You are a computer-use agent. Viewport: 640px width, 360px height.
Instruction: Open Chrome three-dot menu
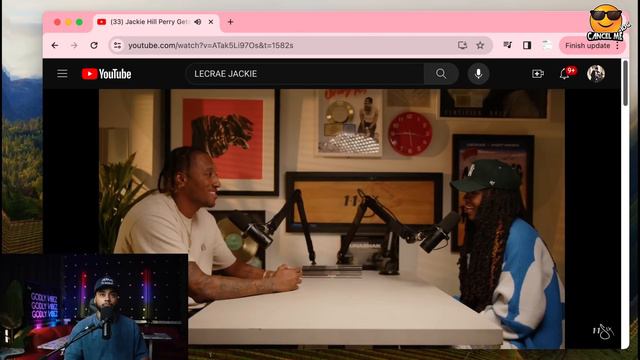point(618,46)
